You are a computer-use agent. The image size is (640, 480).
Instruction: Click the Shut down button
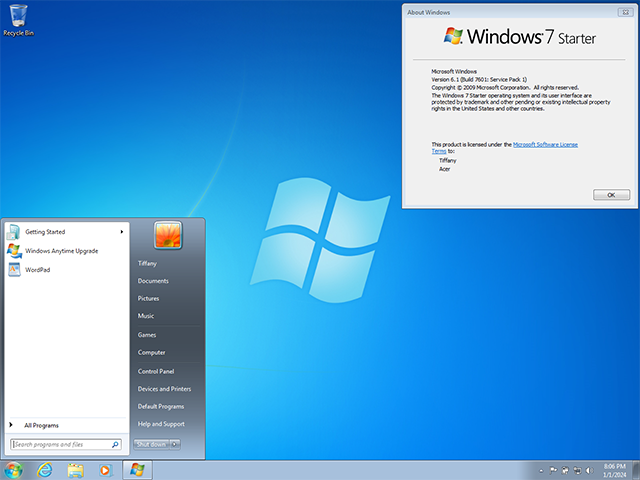click(151, 443)
